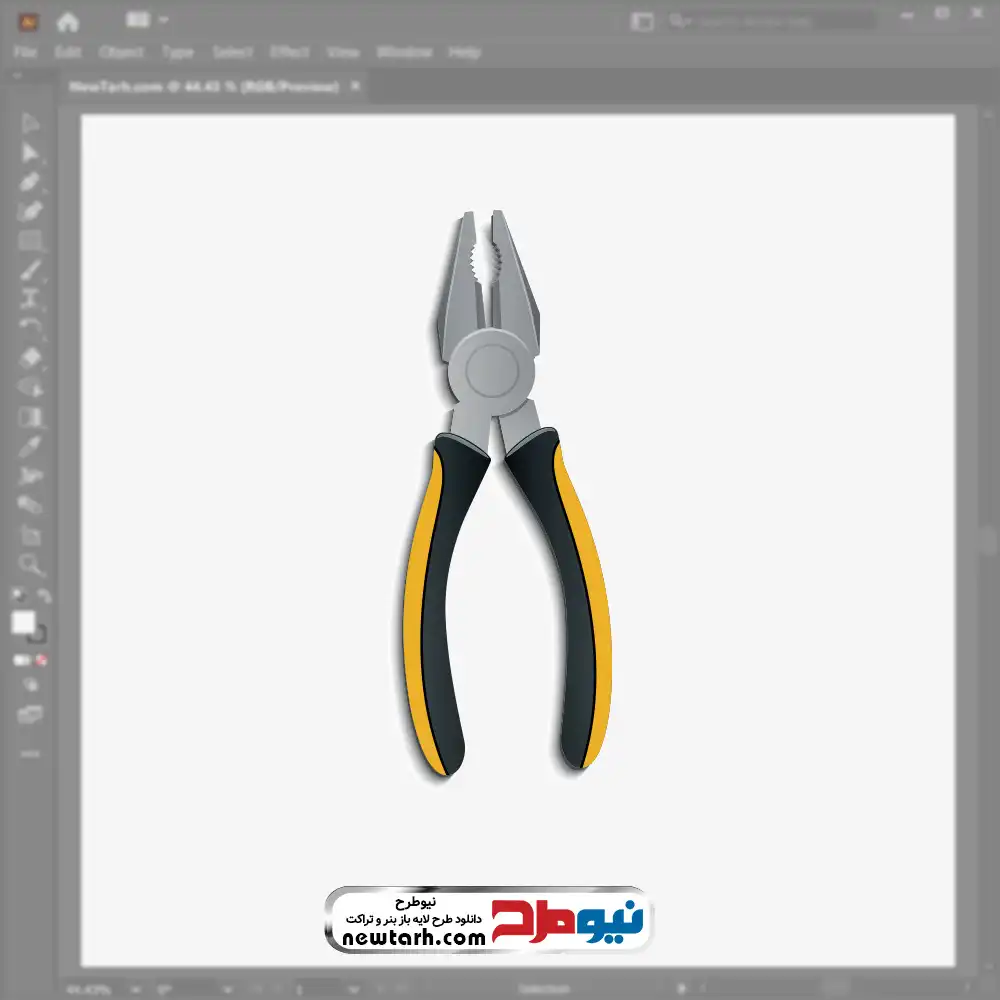Select the Eraser tool
This screenshot has height=1000, width=1000.
click(x=30, y=357)
